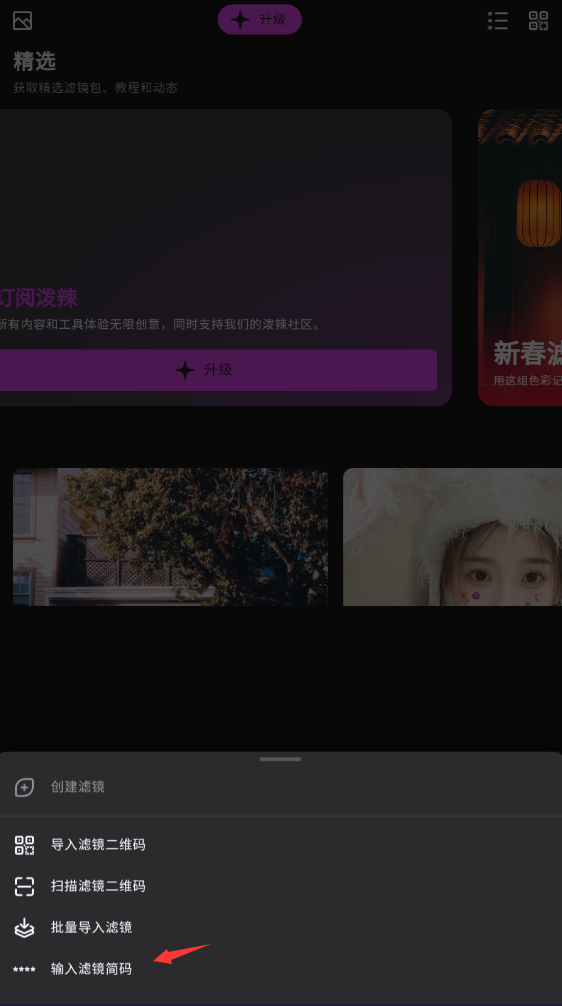The height and width of the screenshot is (1006, 562).
Task: Open the starred list icon in header
Action: (497, 21)
